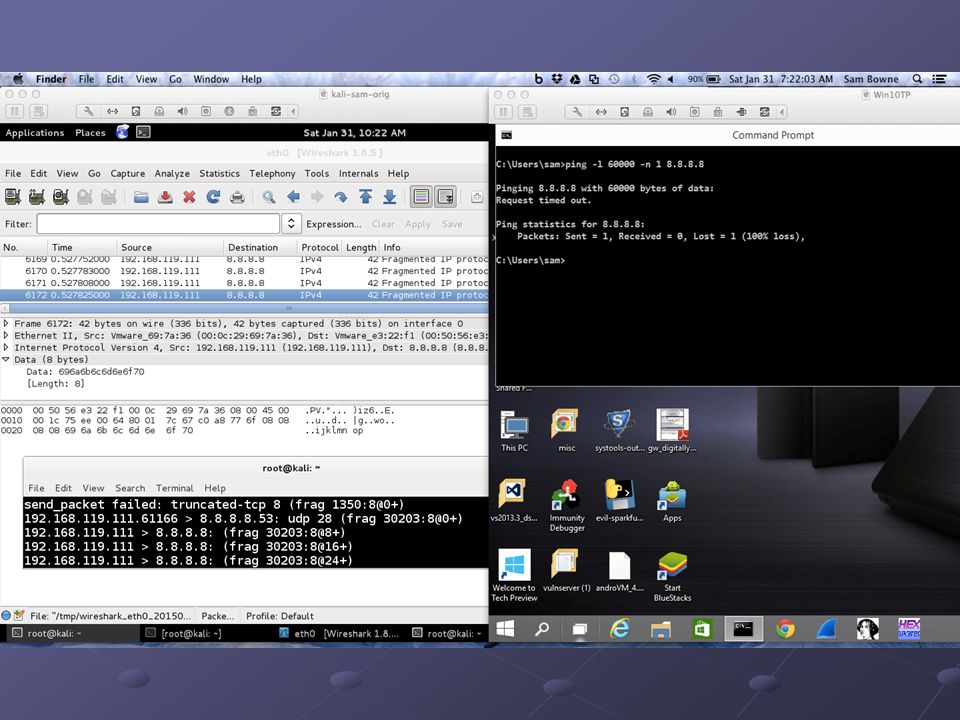Open Spotlight search in Mac menu bar
This screenshot has height=720, width=960.
(x=917, y=79)
